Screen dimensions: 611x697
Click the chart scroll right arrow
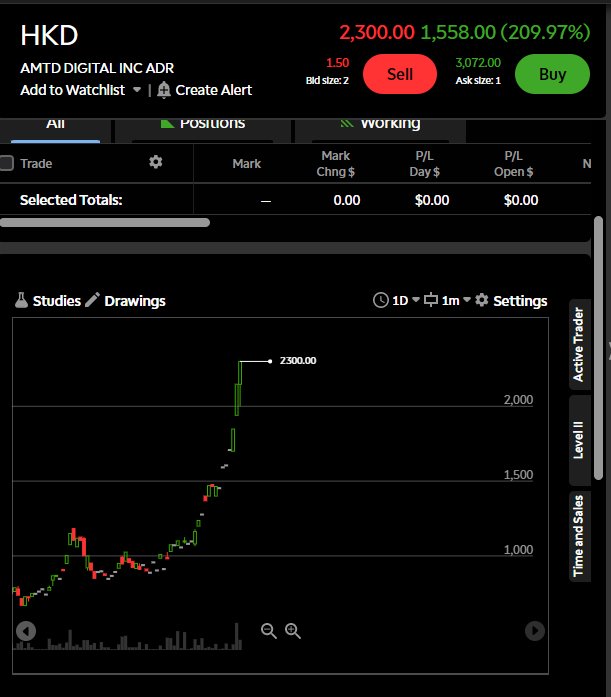click(x=535, y=631)
